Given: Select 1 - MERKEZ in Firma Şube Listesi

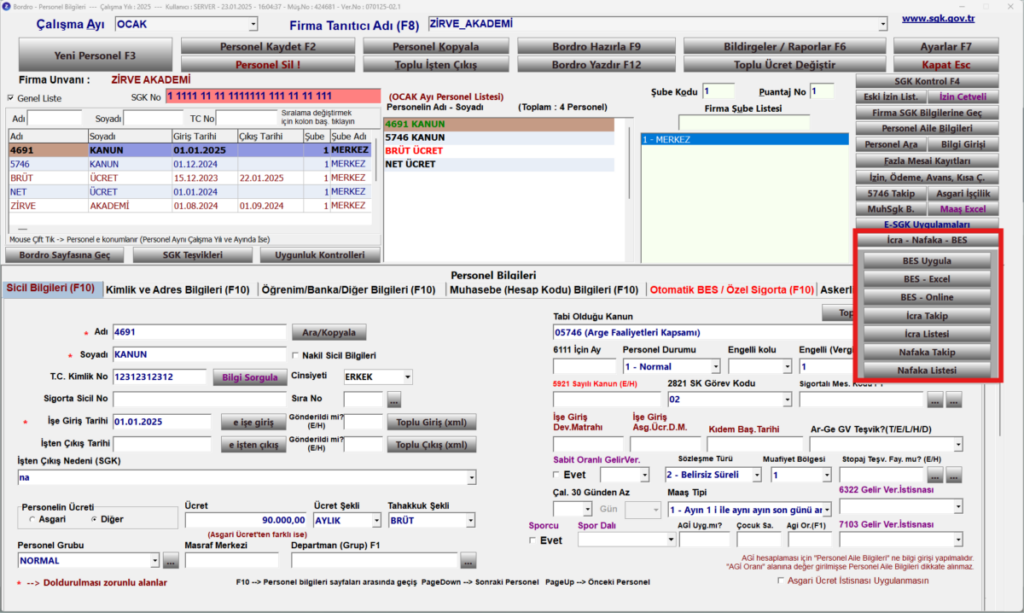Looking at the screenshot, I should [x=744, y=140].
